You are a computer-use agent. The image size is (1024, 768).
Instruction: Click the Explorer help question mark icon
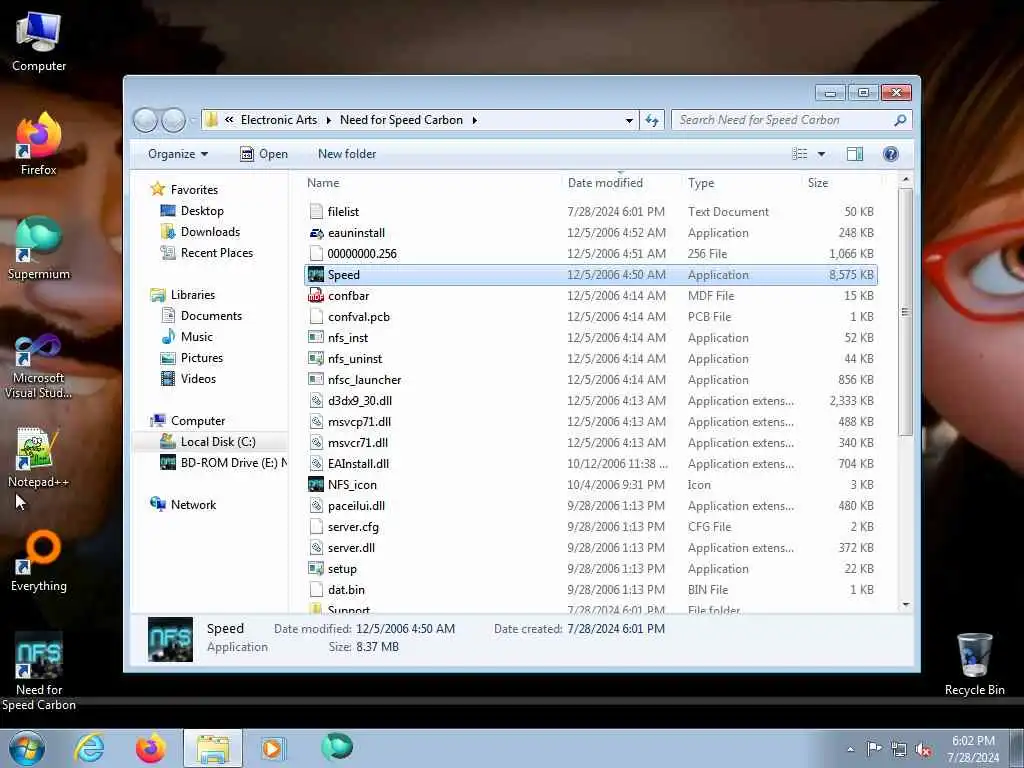click(x=890, y=154)
